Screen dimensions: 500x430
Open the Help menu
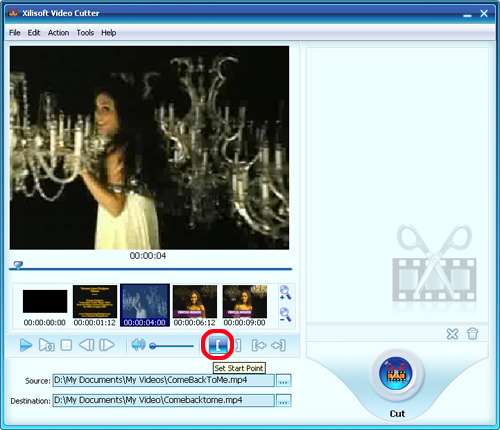tap(109, 33)
